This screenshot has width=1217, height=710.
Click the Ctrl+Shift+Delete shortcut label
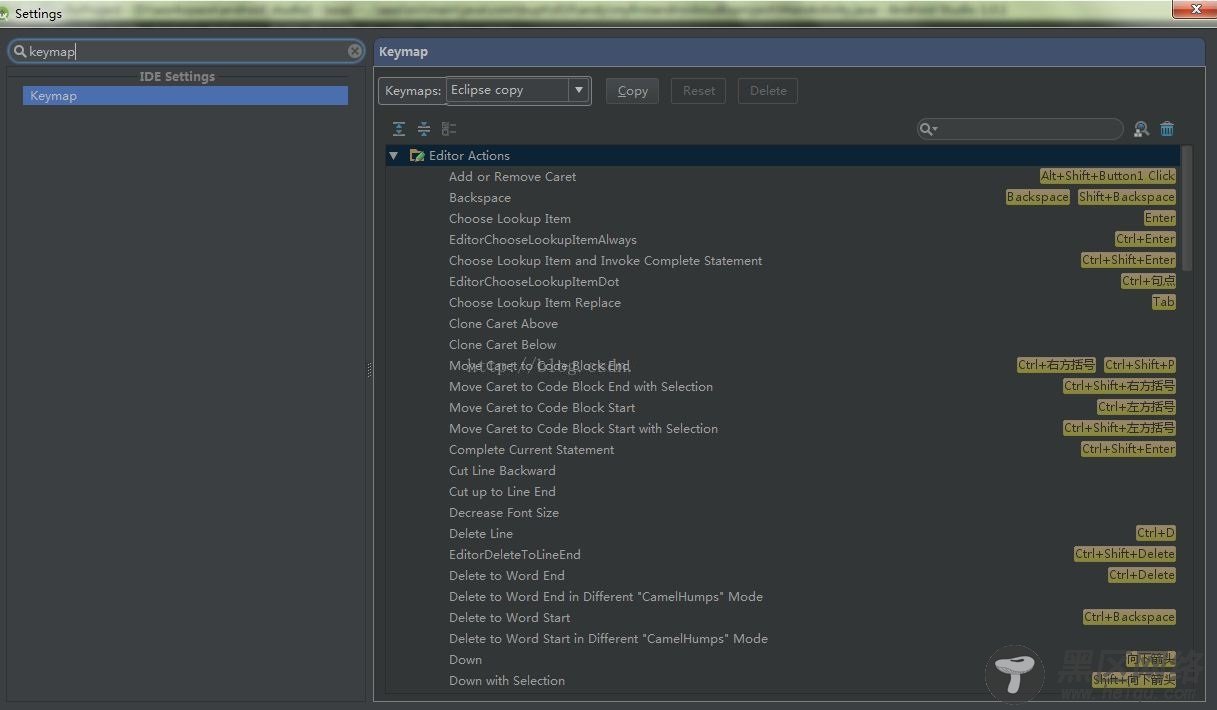click(x=1125, y=554)
